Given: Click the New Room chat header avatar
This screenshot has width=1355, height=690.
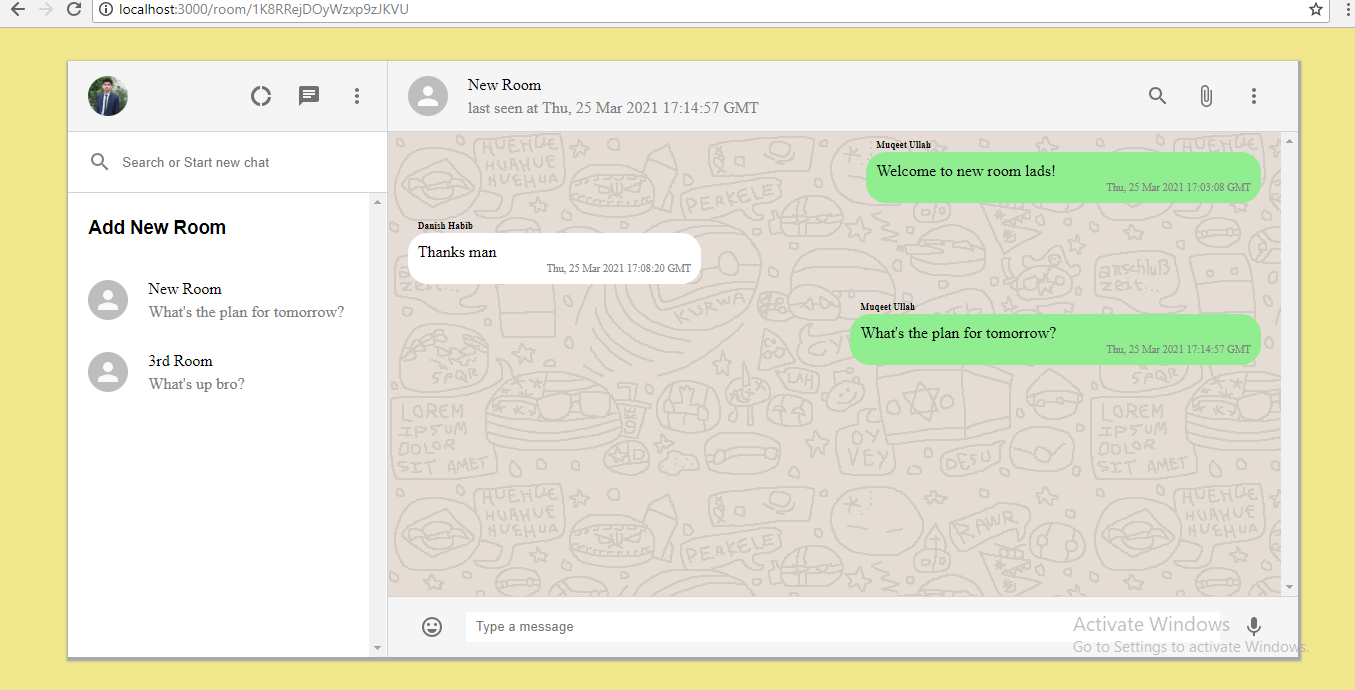Looking at the screenshot, I should point(427,95).
